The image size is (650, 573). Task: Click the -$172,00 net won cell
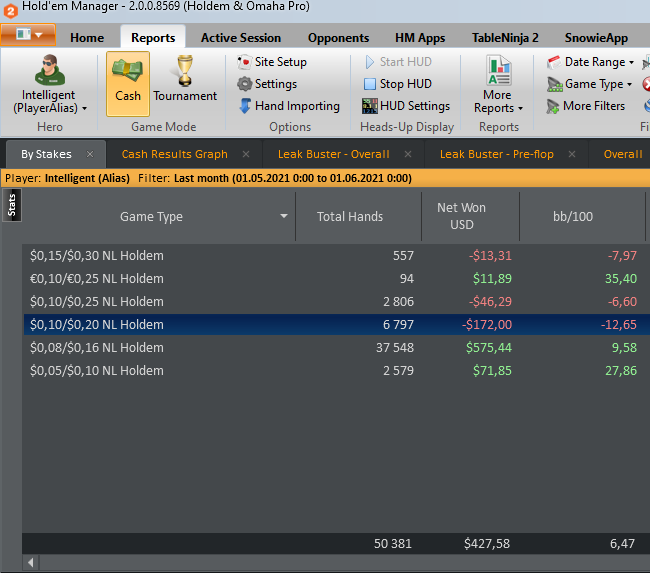(487, 325)
